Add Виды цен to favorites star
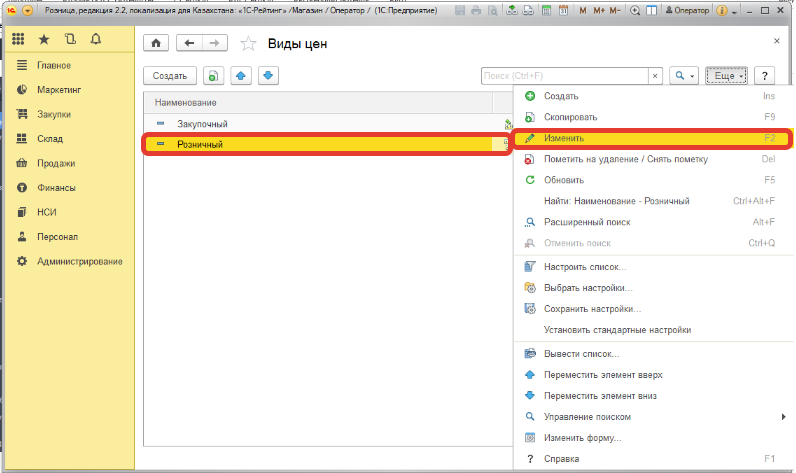 point(249,44)
